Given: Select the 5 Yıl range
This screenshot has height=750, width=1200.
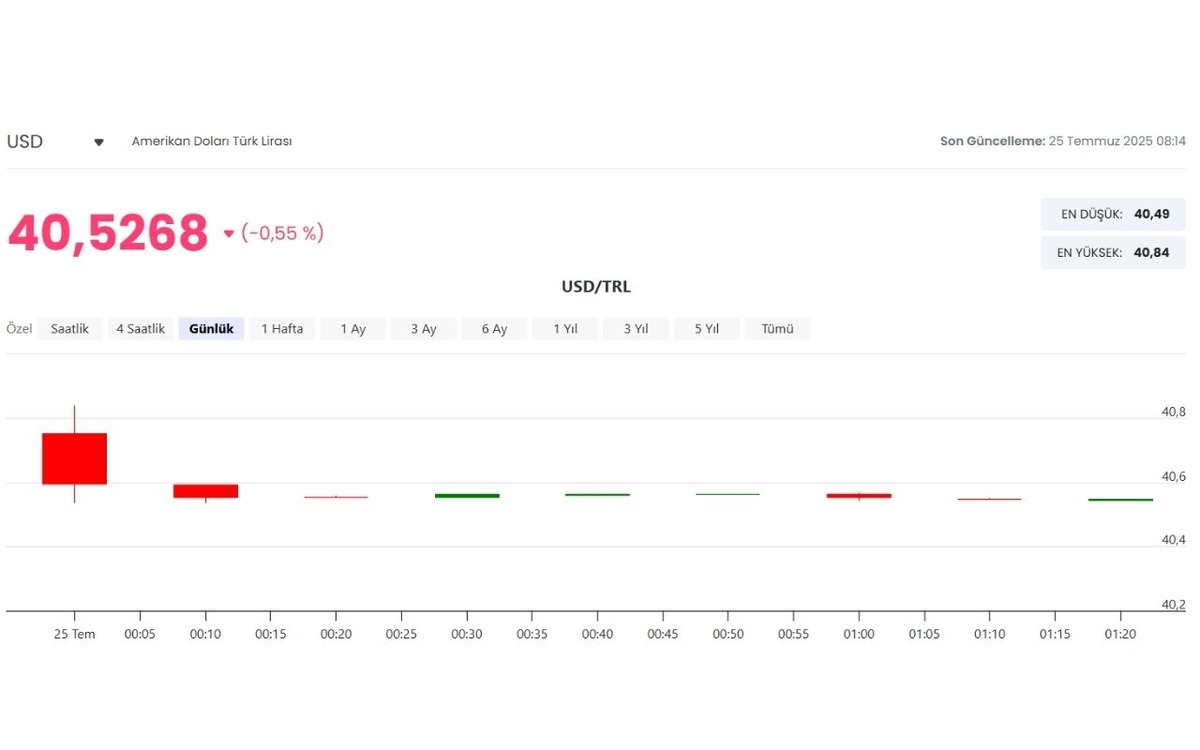Looking at the screenshot, I should (707, 329).
